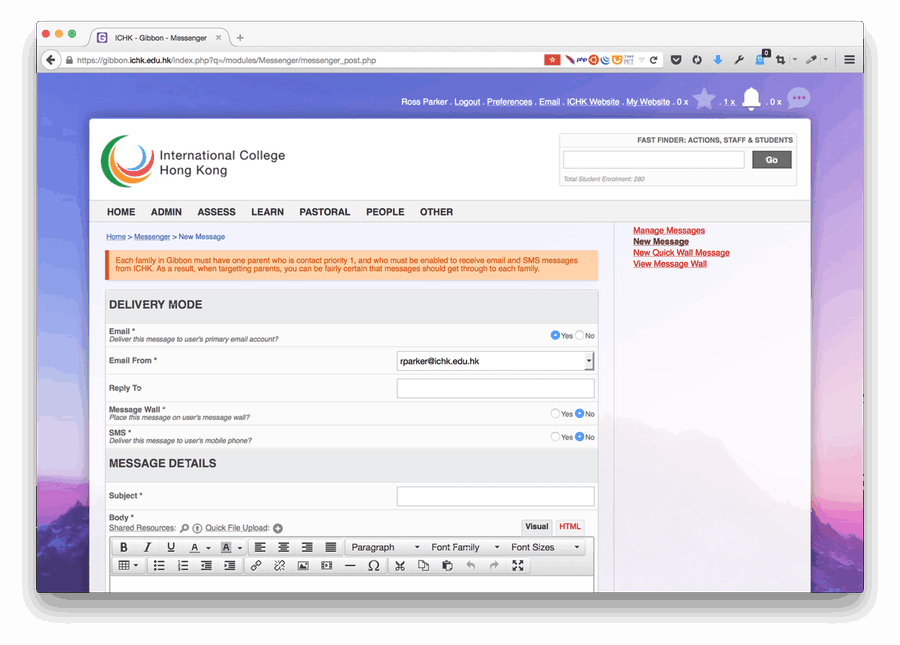This screenshot has height=645, width=900.
Task: Expand the Paragraph format dropdown
Action: 385,547
